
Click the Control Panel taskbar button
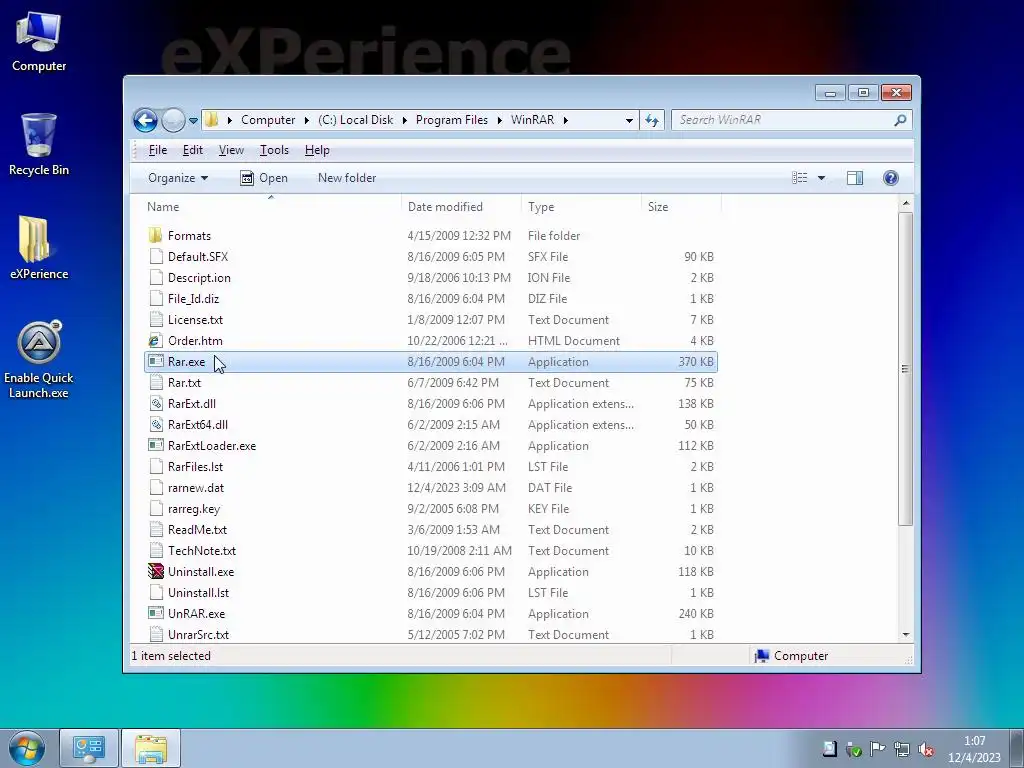(89, 748)
